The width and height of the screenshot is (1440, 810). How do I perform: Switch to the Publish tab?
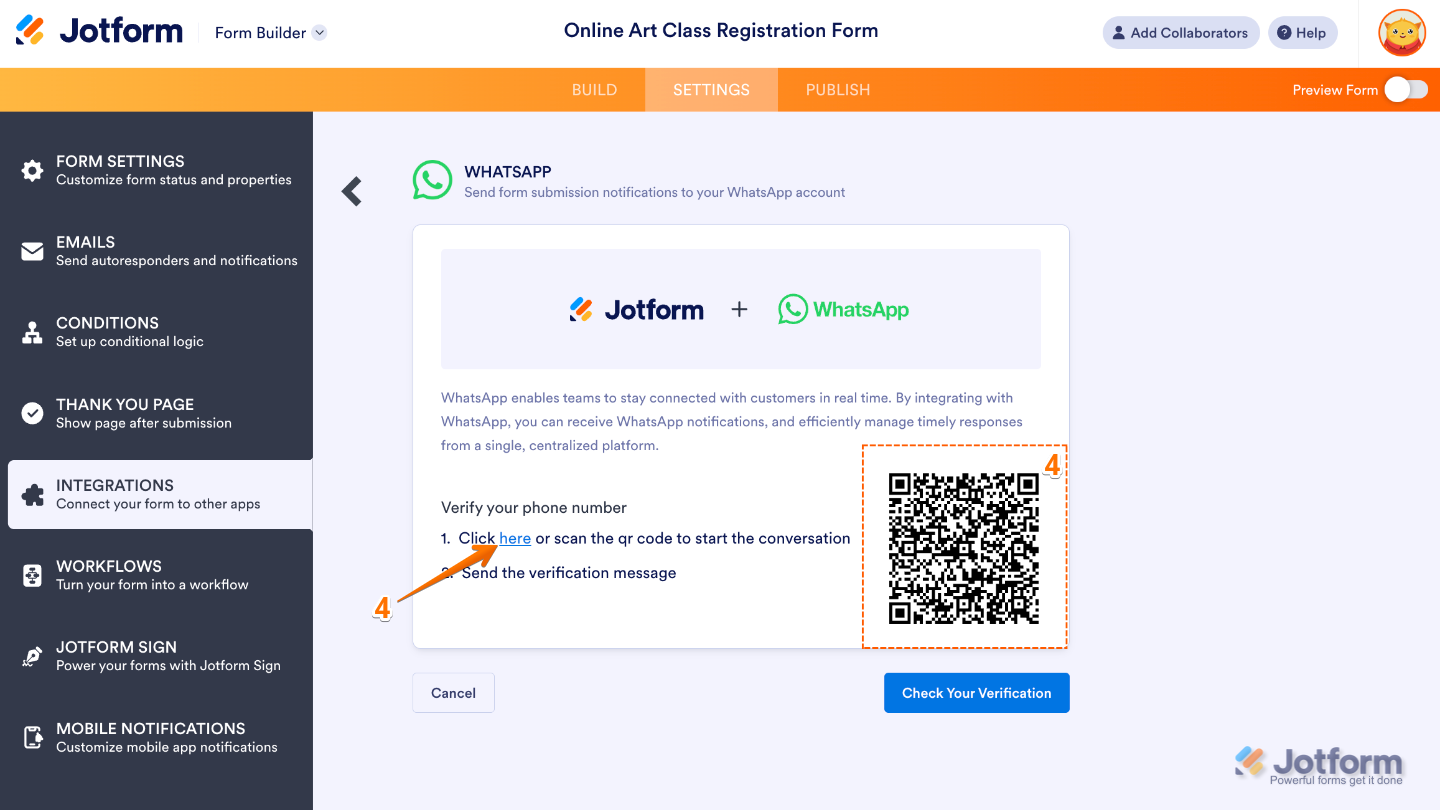(x=838, y=90)
